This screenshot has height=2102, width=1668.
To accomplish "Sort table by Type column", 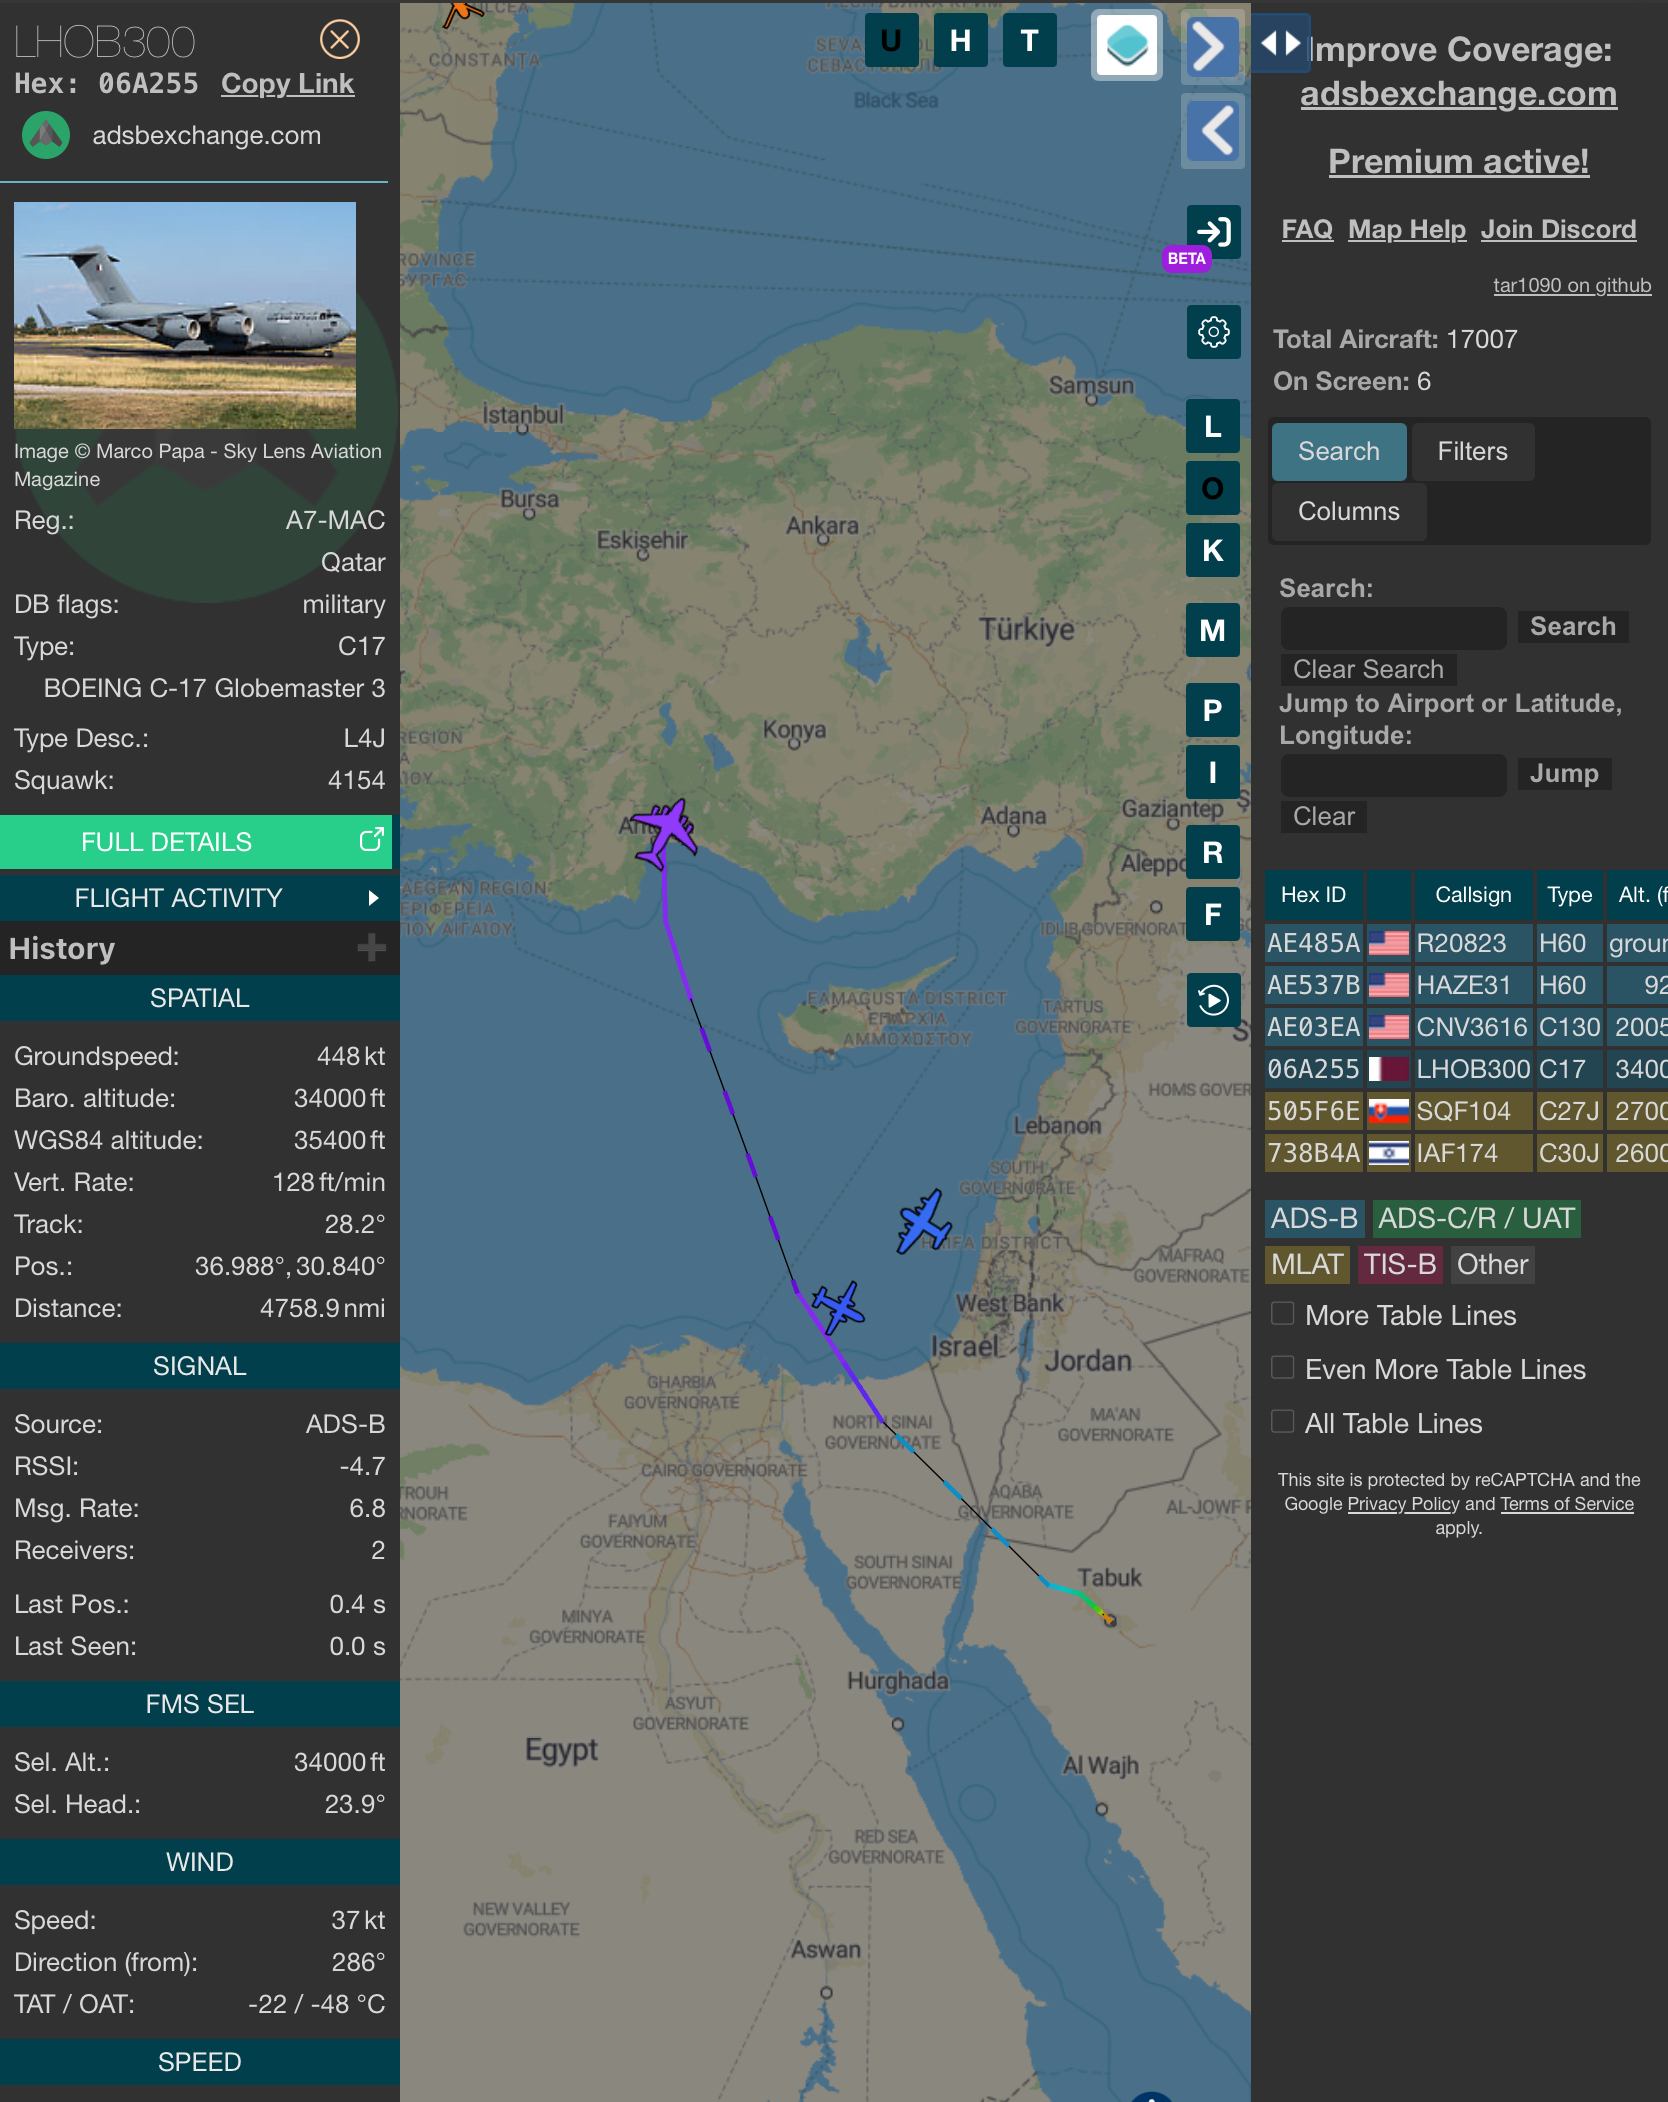I will click(x=1569, y=895).
